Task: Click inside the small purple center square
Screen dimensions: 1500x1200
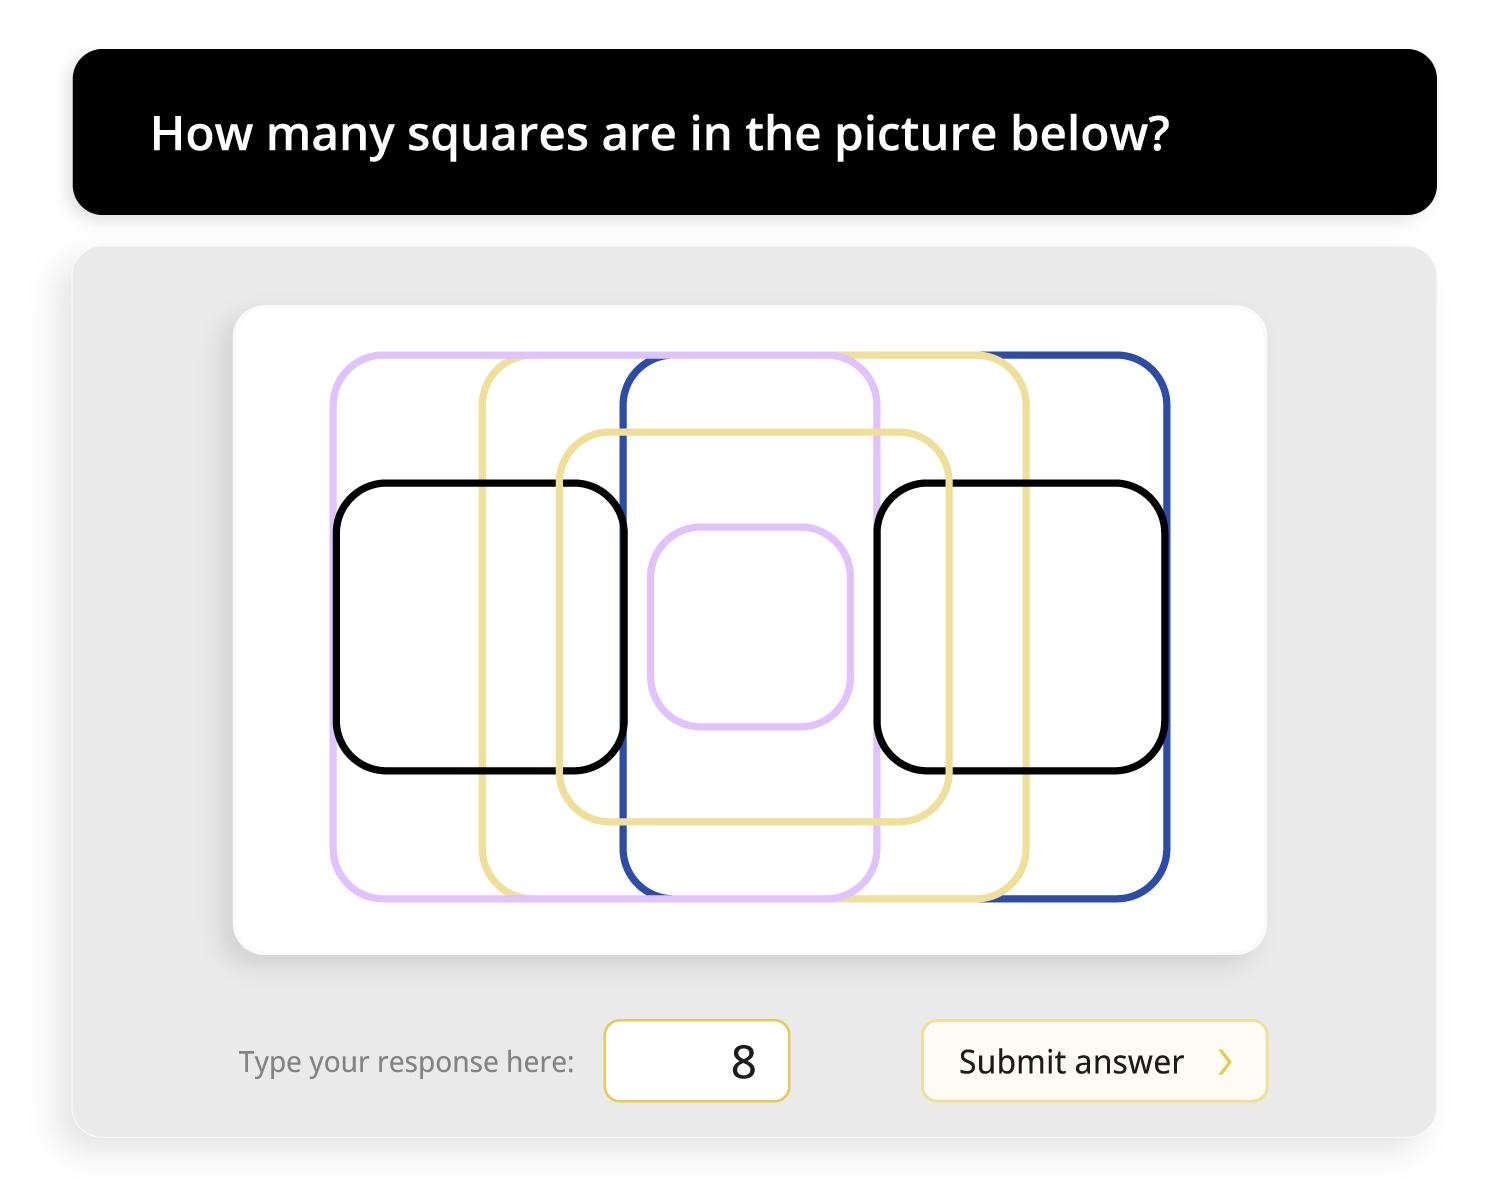Action: [x=750, y=627]
